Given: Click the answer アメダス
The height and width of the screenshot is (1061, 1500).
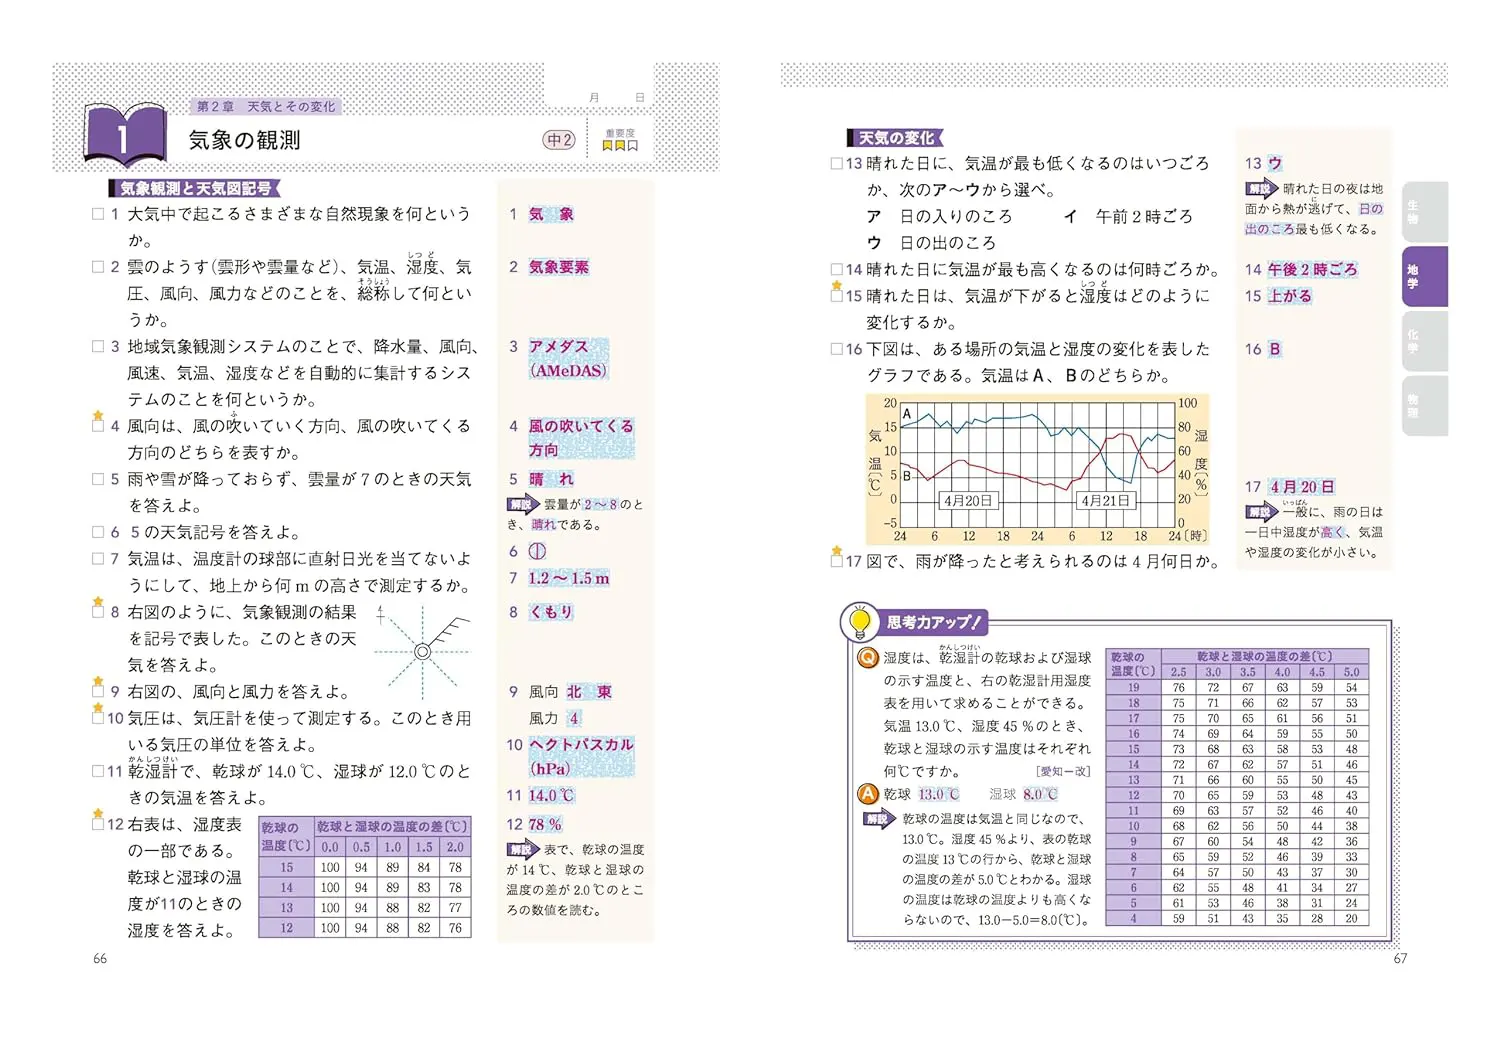Looking at the screenshot, I should (568, 358).
